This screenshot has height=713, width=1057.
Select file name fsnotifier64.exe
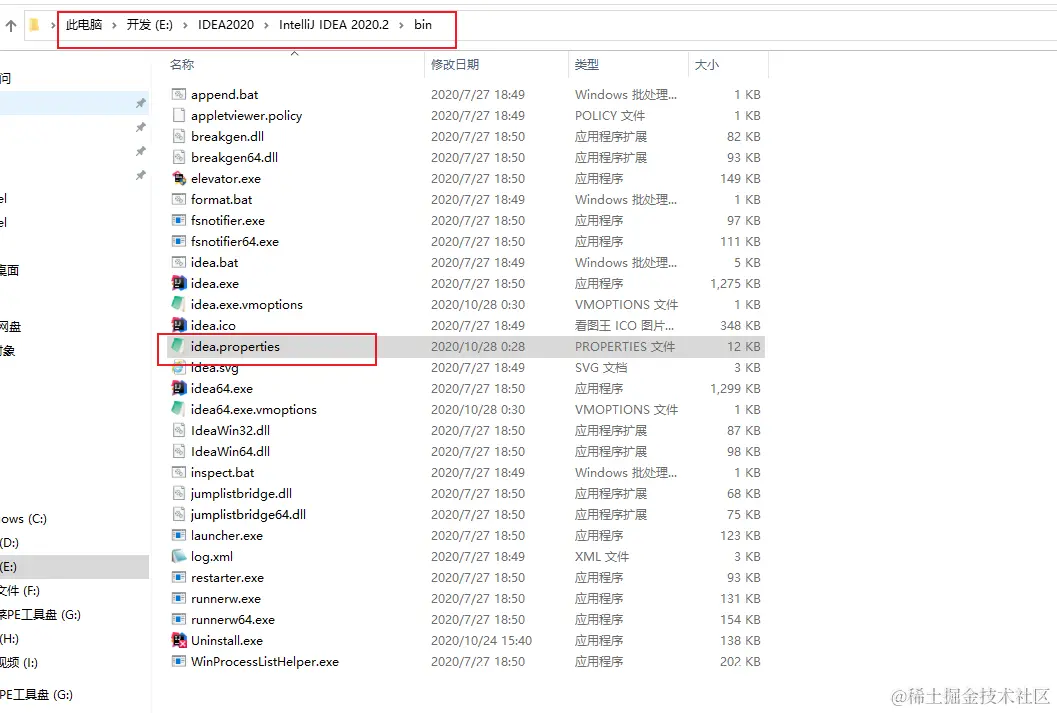point(235,241)
